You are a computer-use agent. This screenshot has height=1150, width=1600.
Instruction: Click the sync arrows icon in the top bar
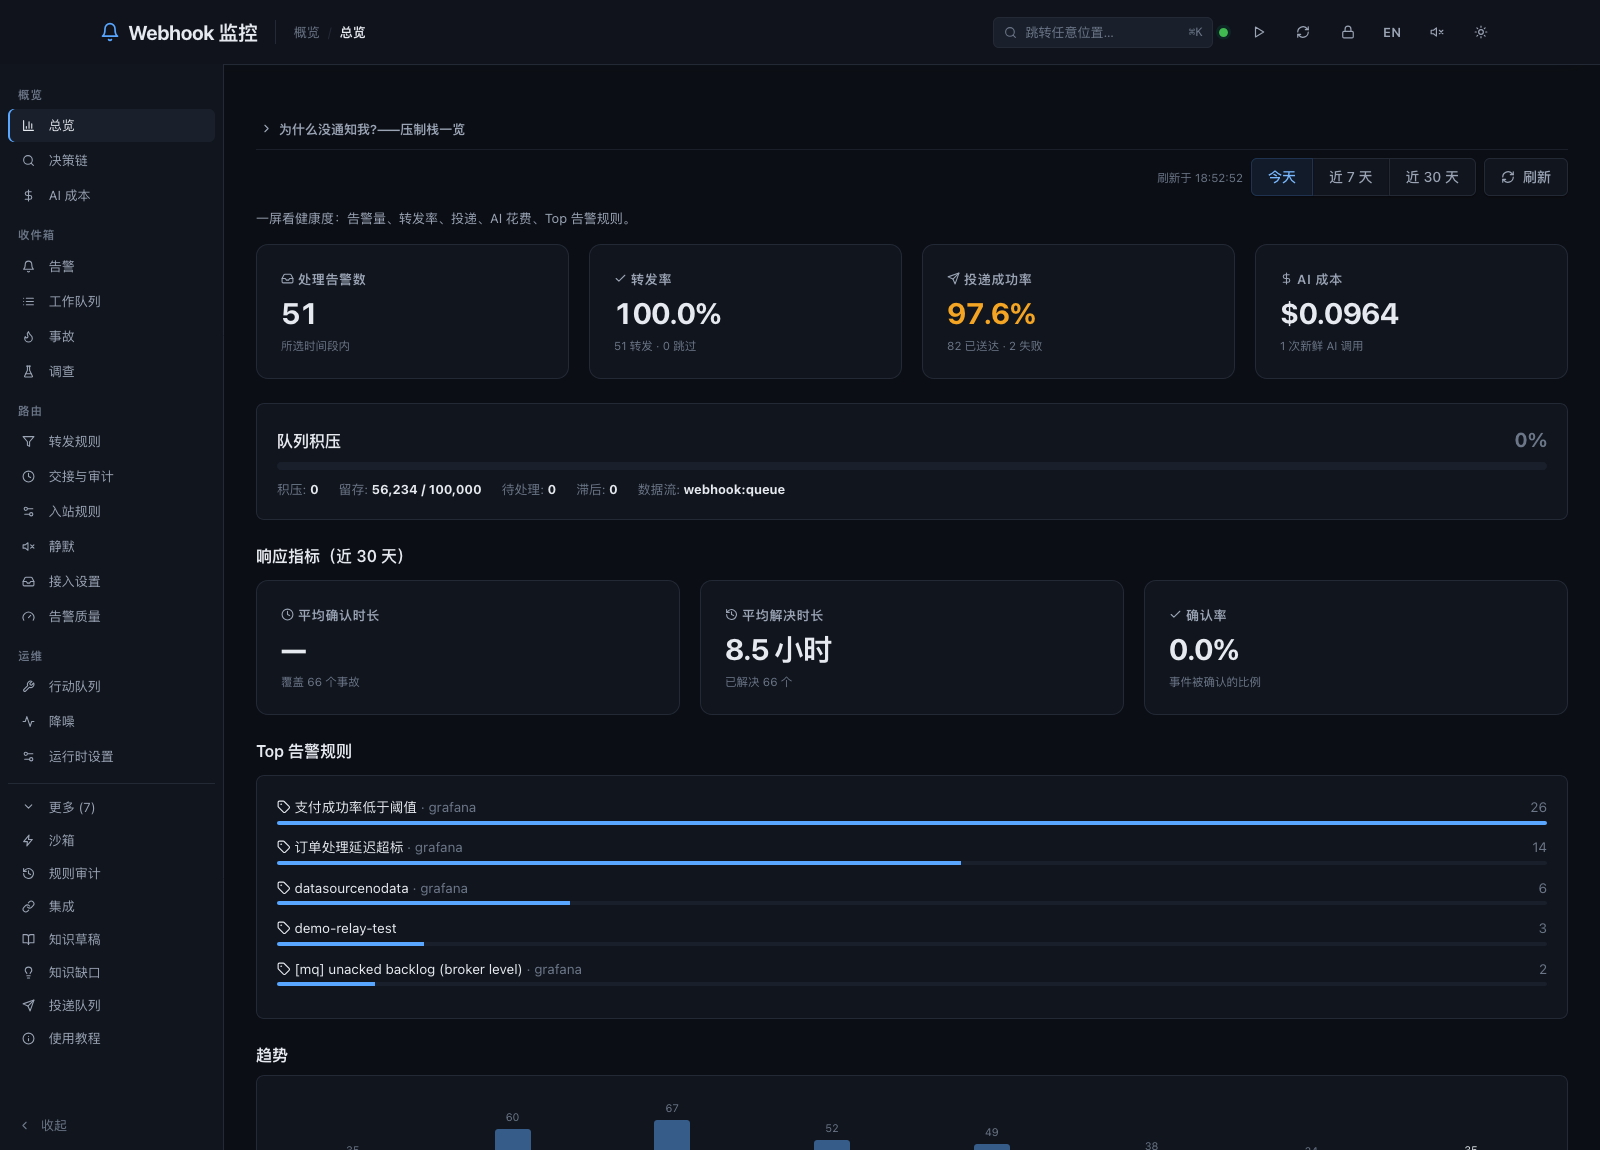(1303, 32)
